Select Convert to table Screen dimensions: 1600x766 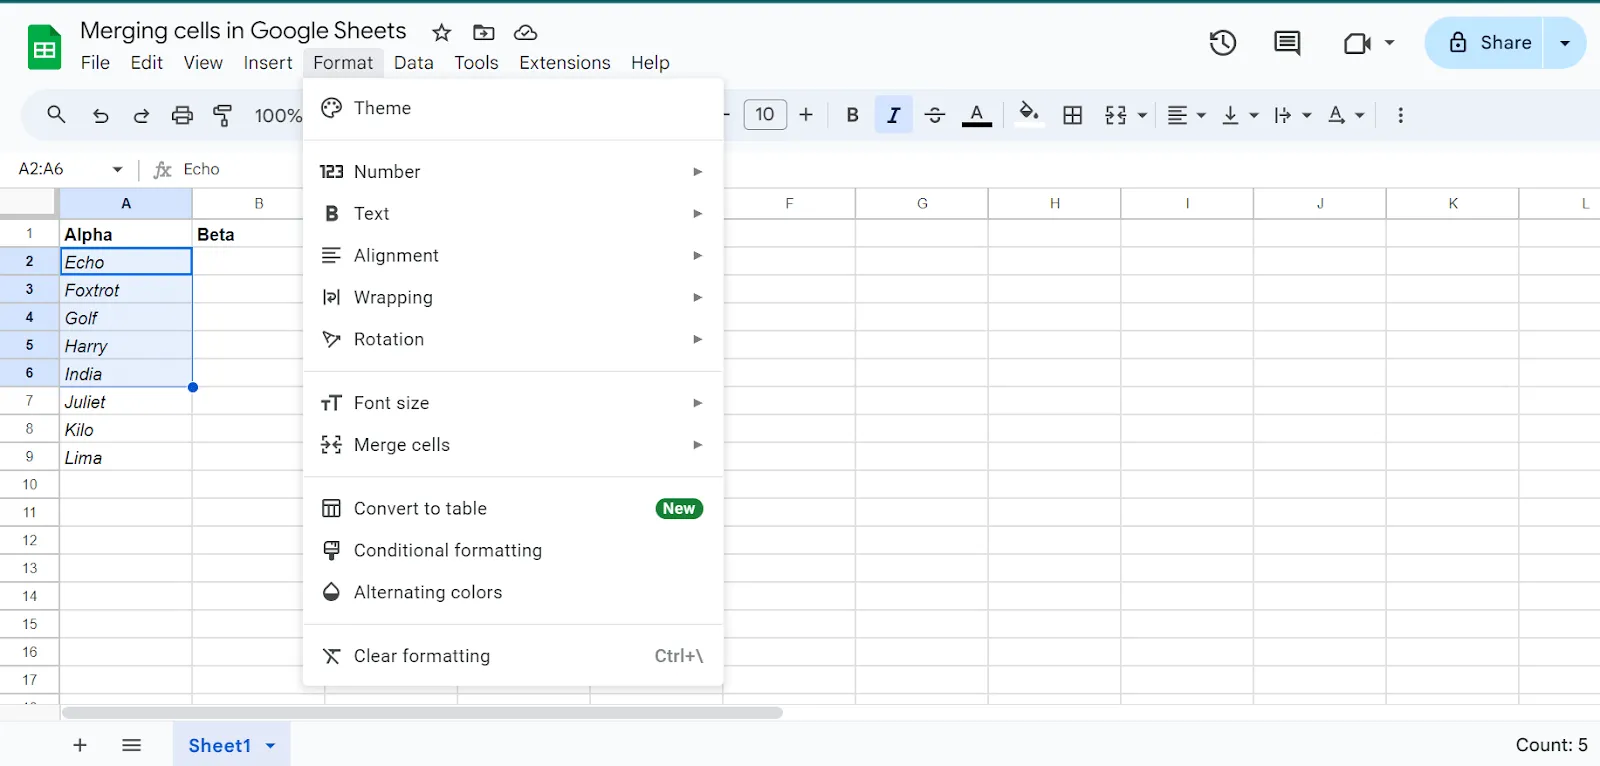513,509
